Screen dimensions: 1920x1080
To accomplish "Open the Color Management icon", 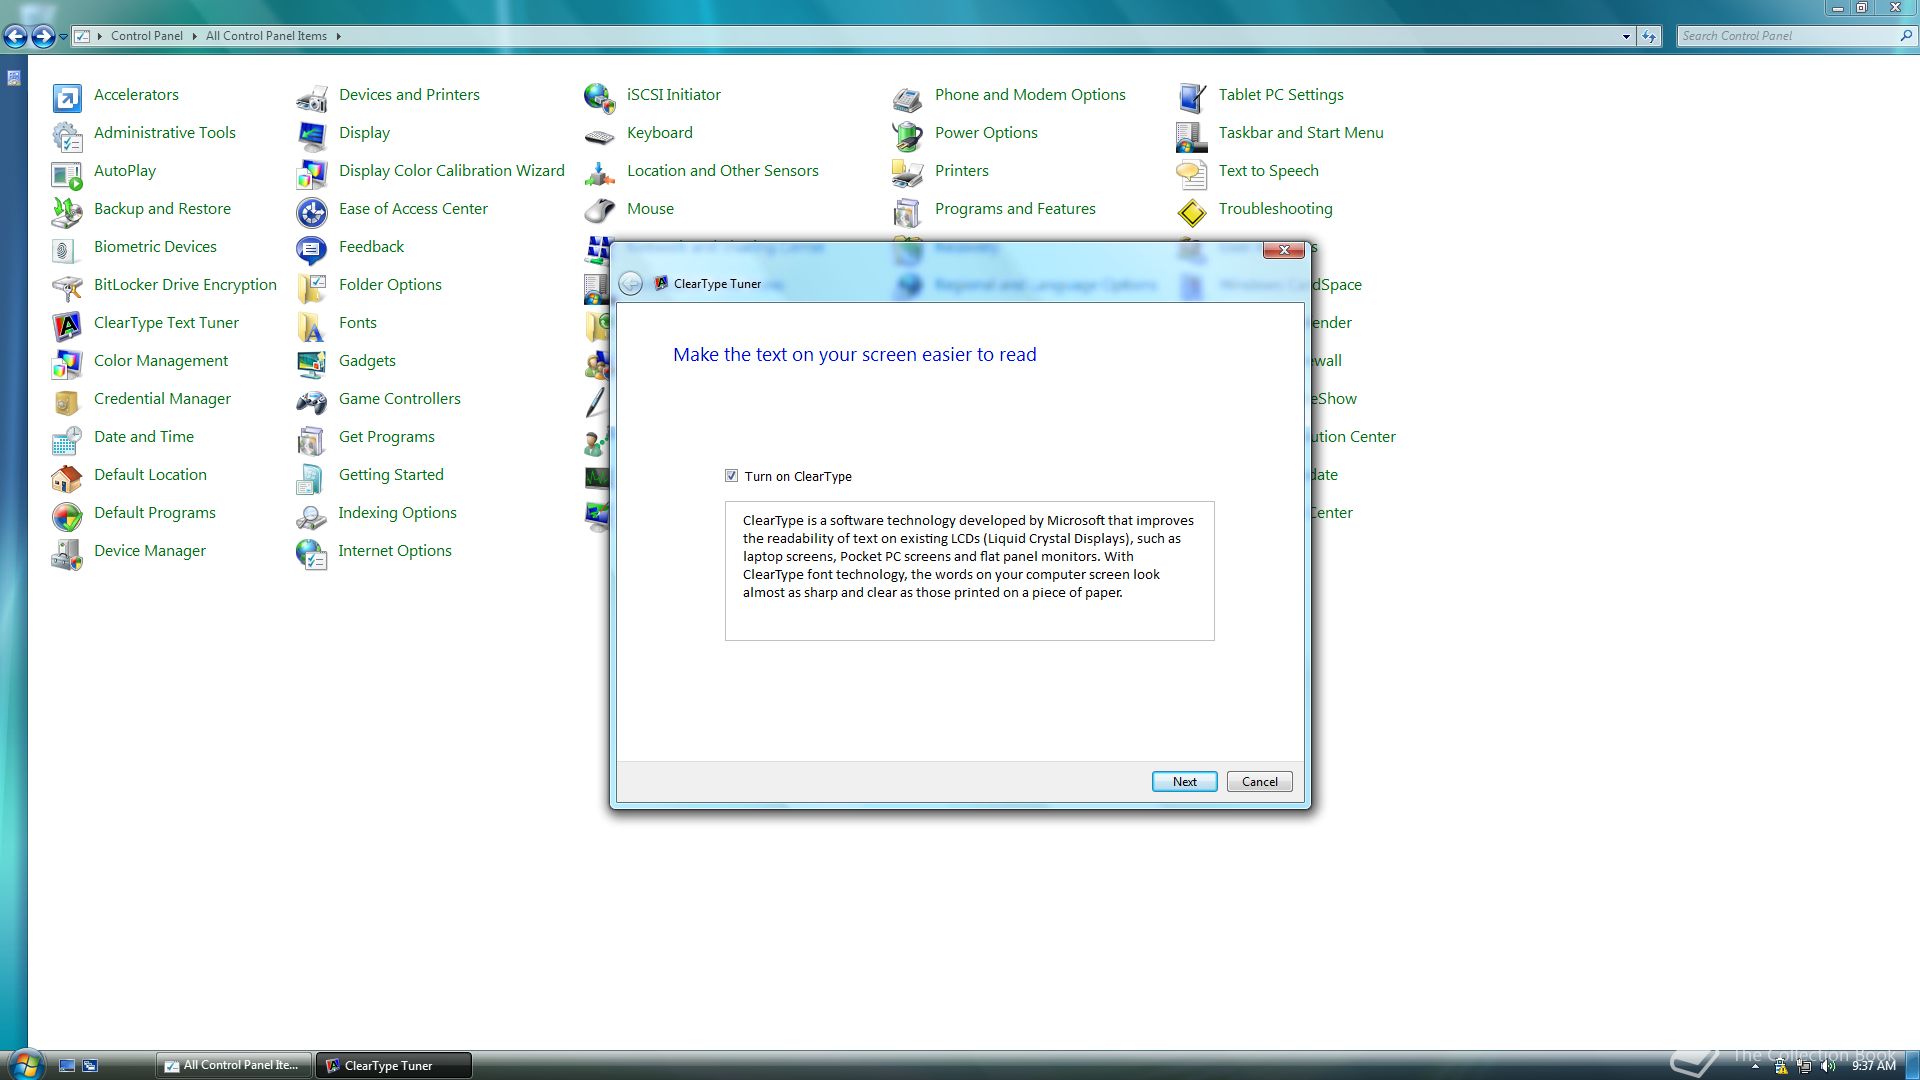I will (67, 363).
